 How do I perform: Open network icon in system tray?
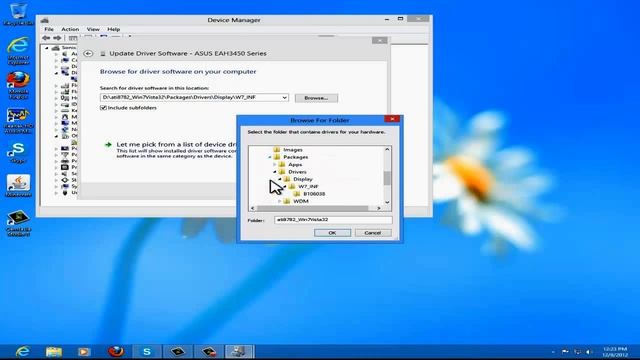click(x=578, y=351)
